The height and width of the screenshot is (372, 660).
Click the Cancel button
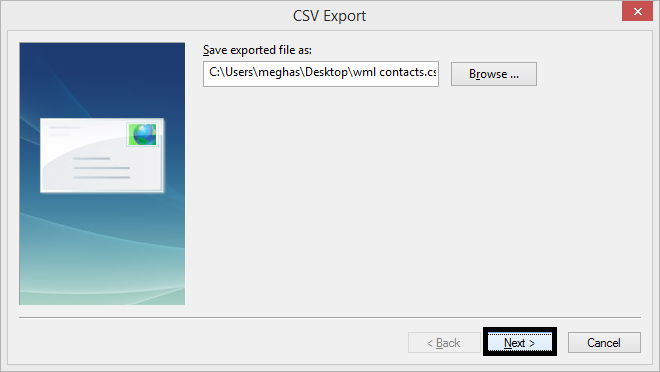[604, 343]
